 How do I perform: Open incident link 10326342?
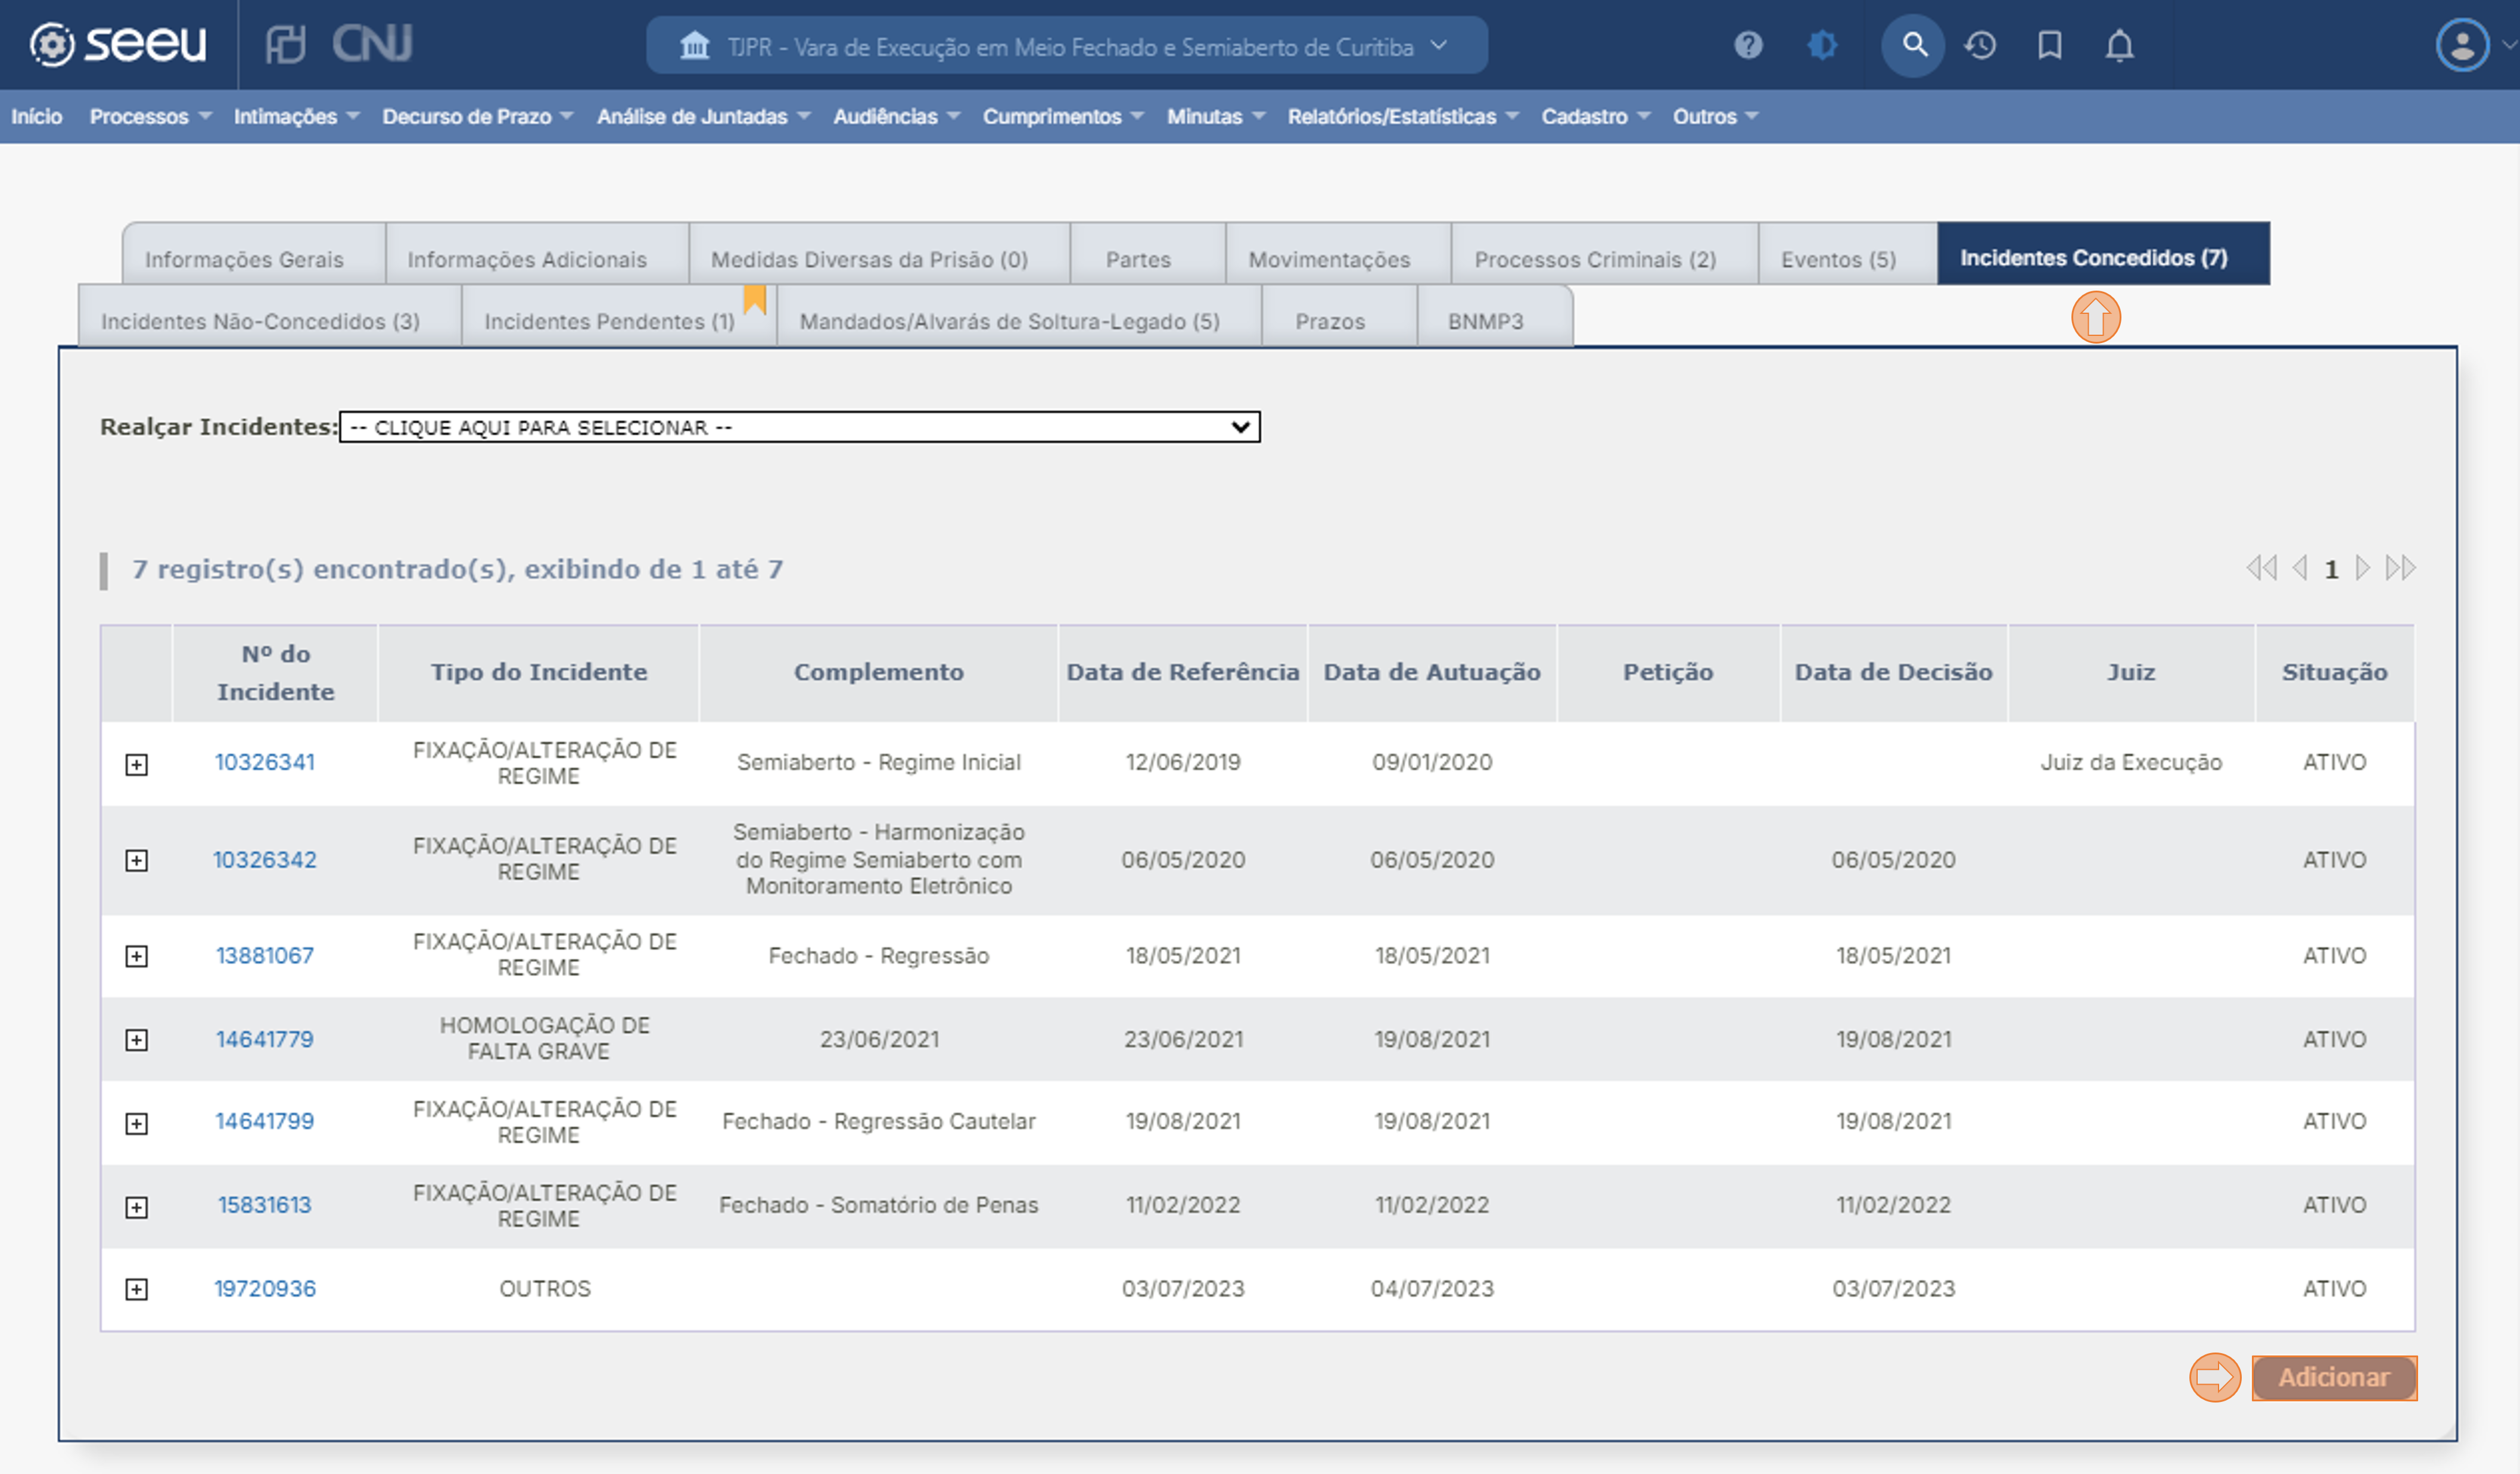point(265,860)
